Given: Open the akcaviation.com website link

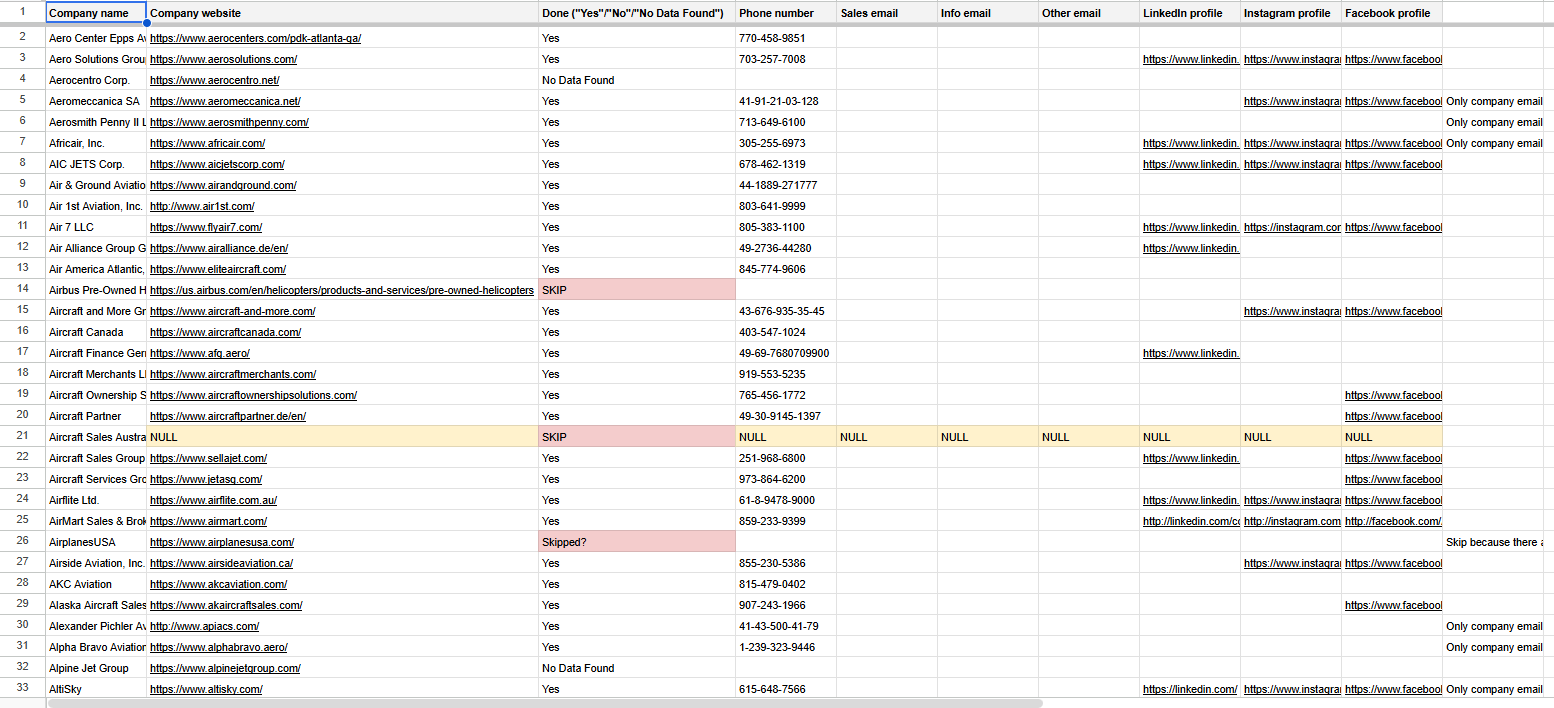Looking at the screenshot, I should click(x=217, y=584).
